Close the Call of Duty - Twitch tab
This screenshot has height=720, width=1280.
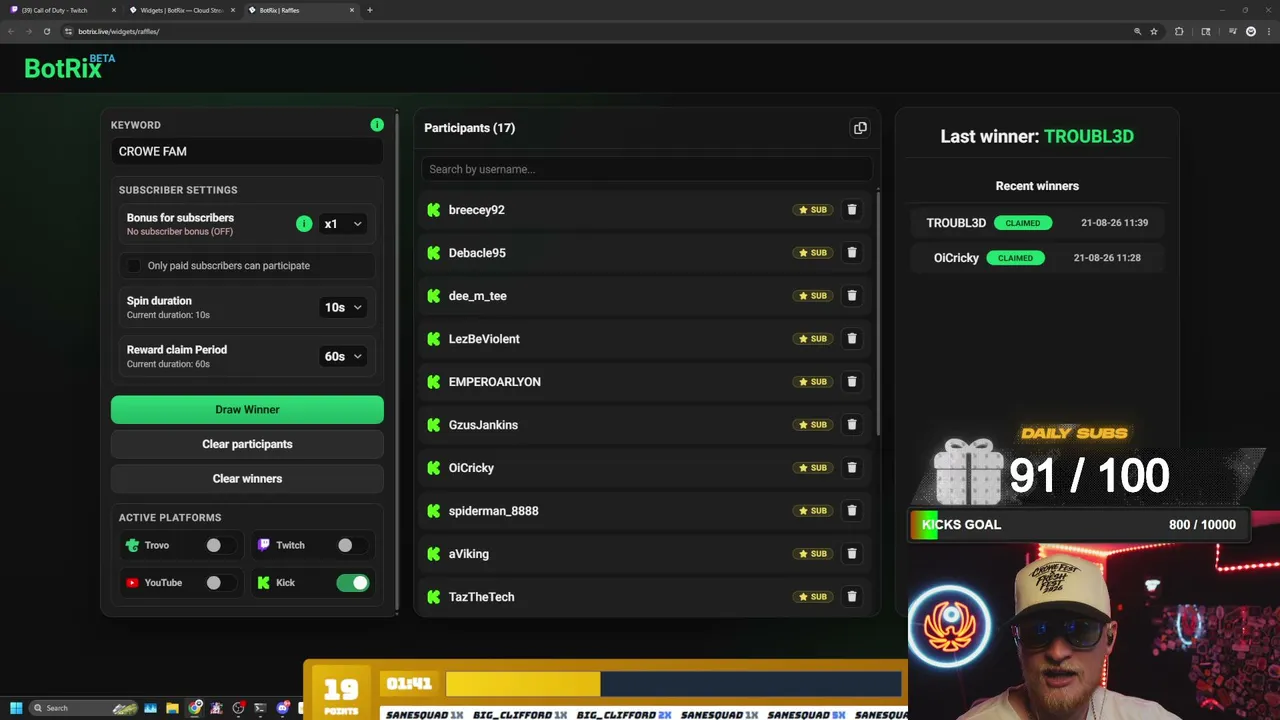pyautogui.click(x=114, y=10)
